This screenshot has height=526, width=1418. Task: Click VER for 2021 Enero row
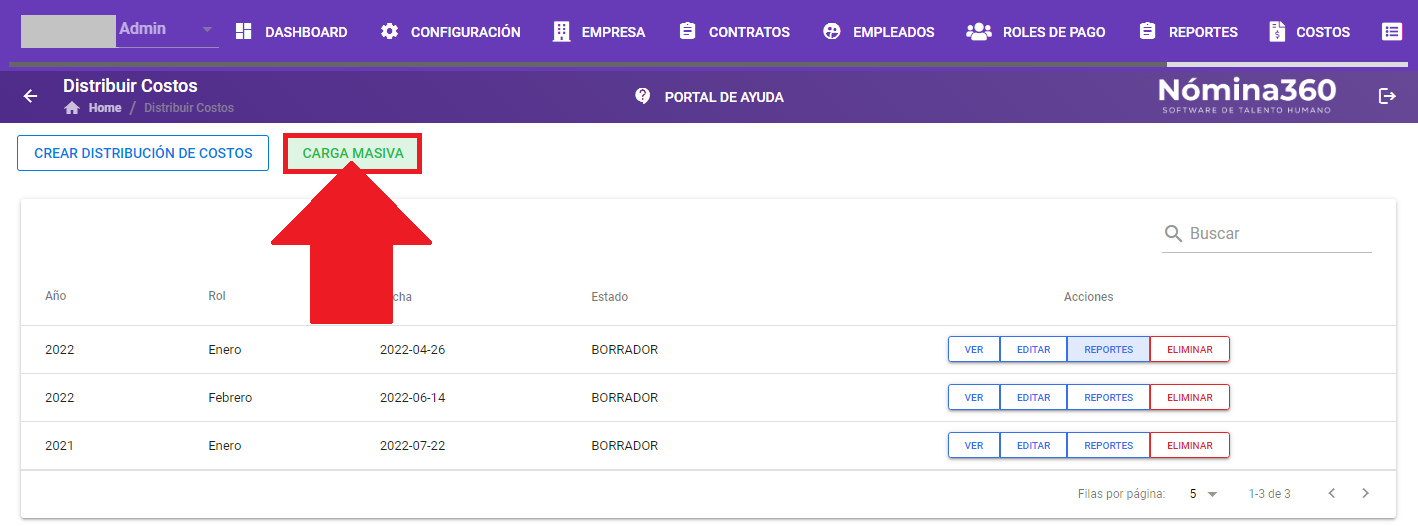coord(974,446)
